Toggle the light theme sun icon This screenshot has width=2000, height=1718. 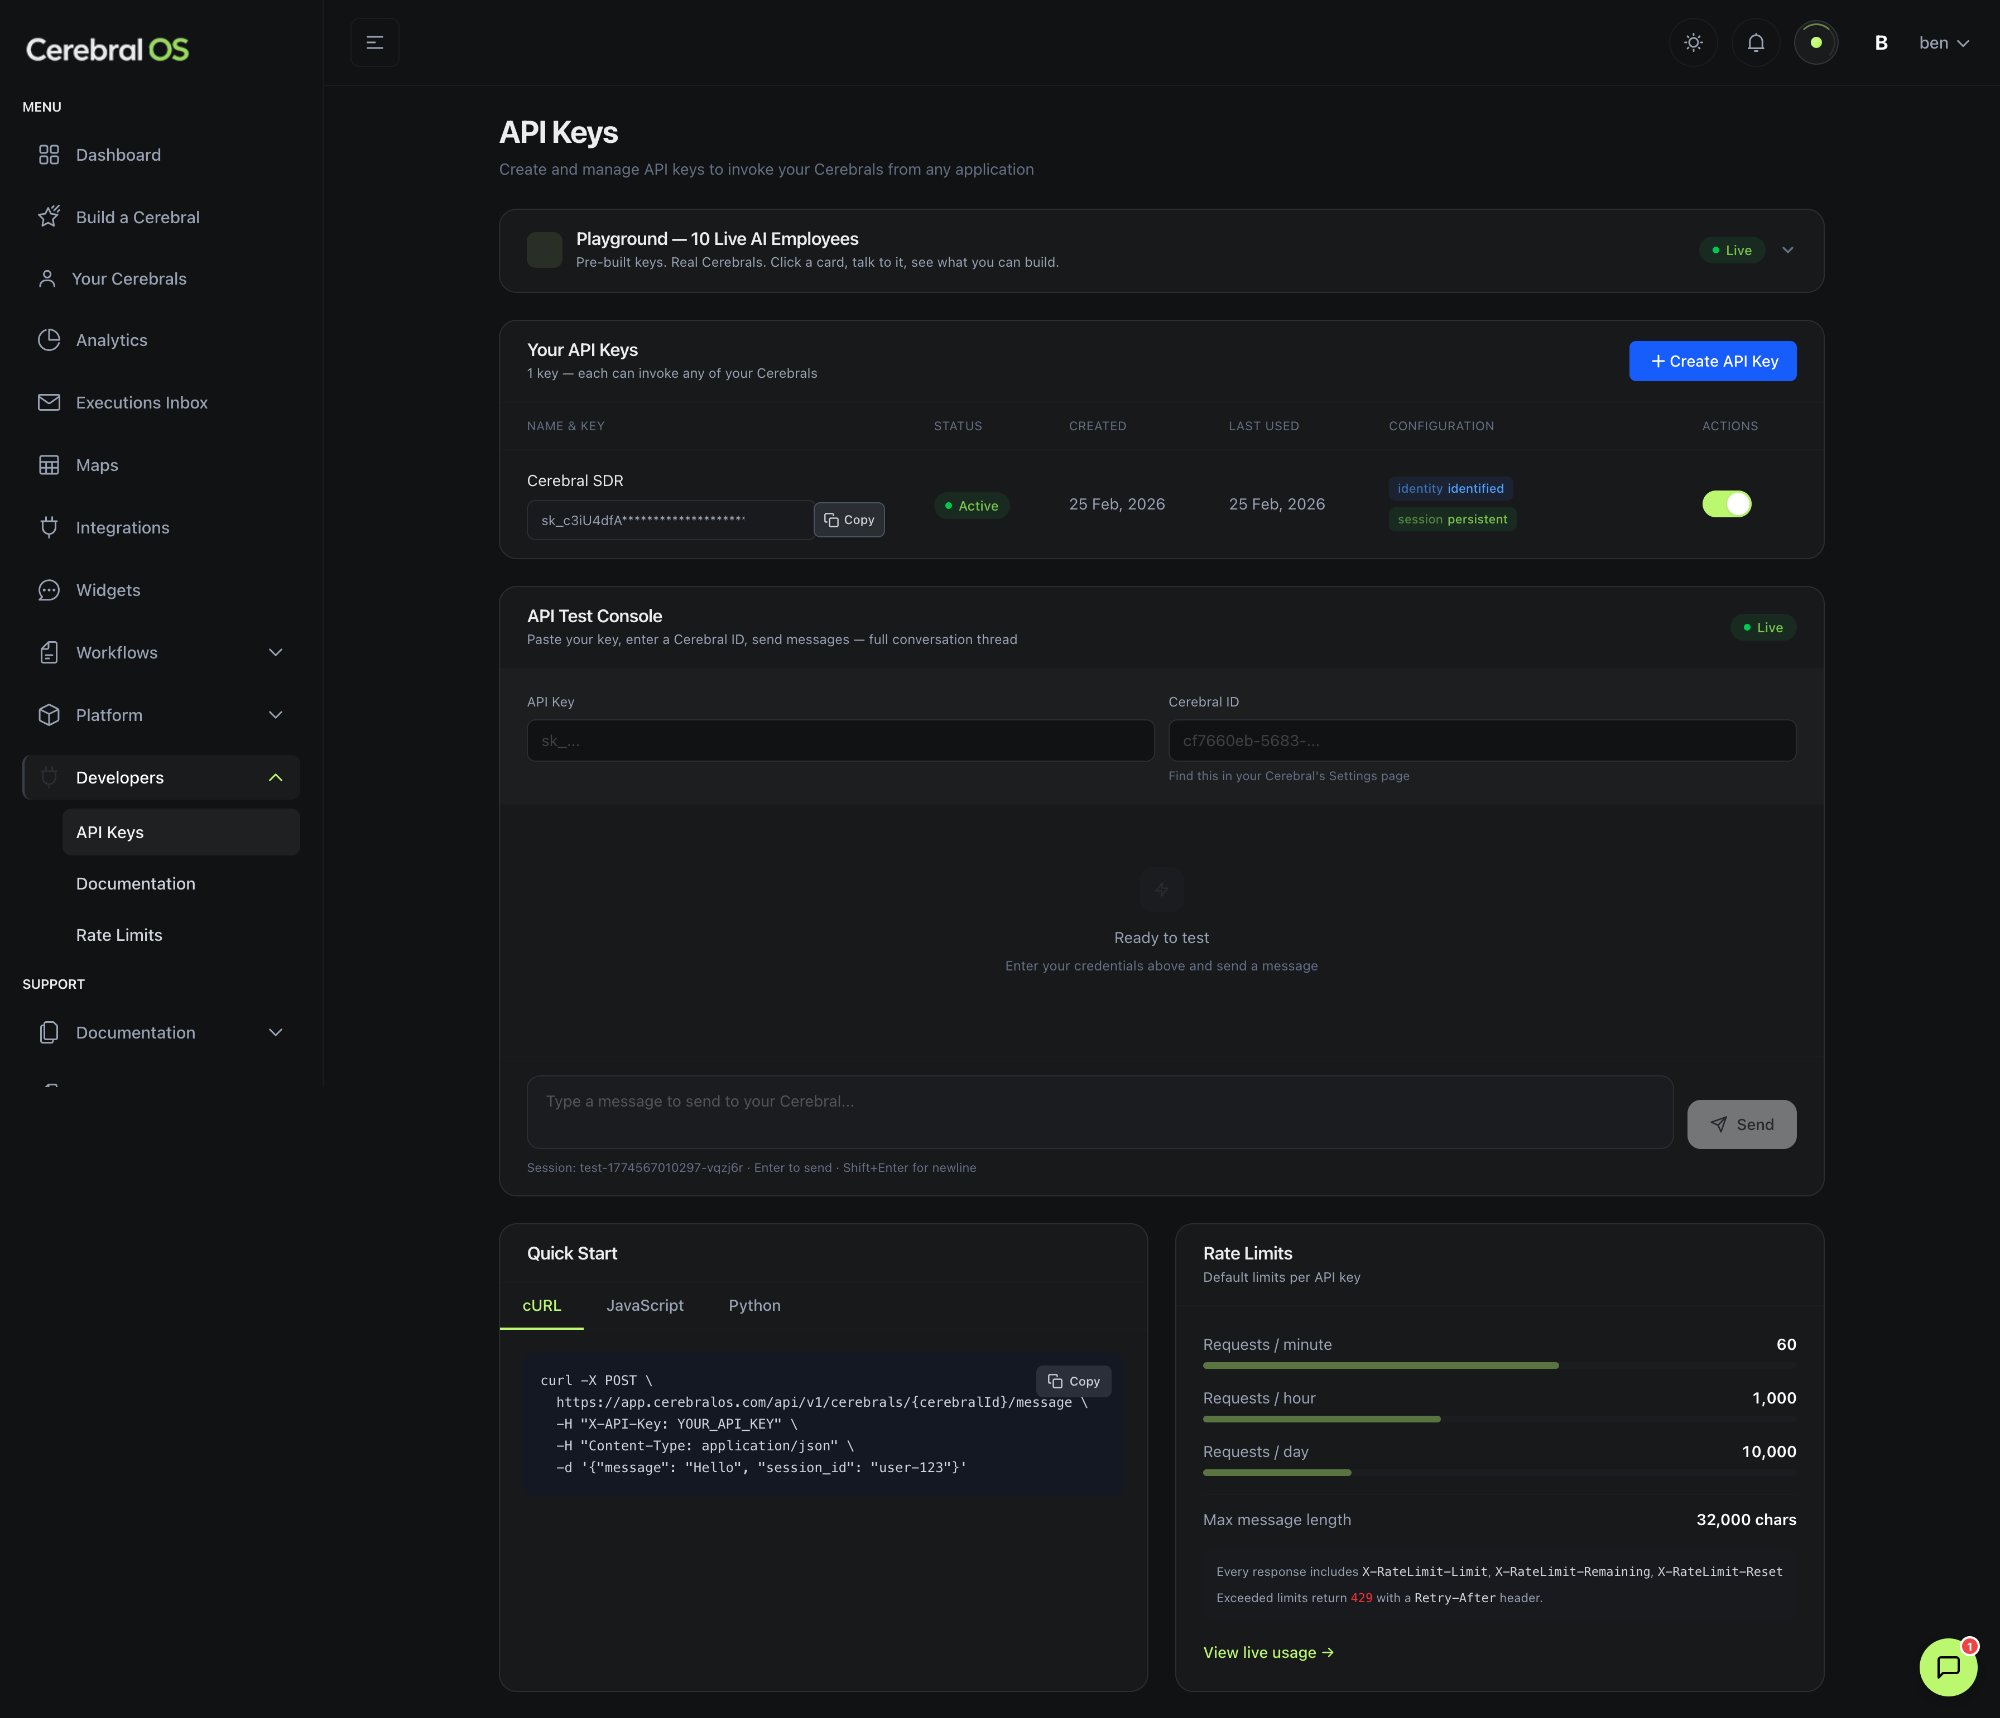(1694, 42)
